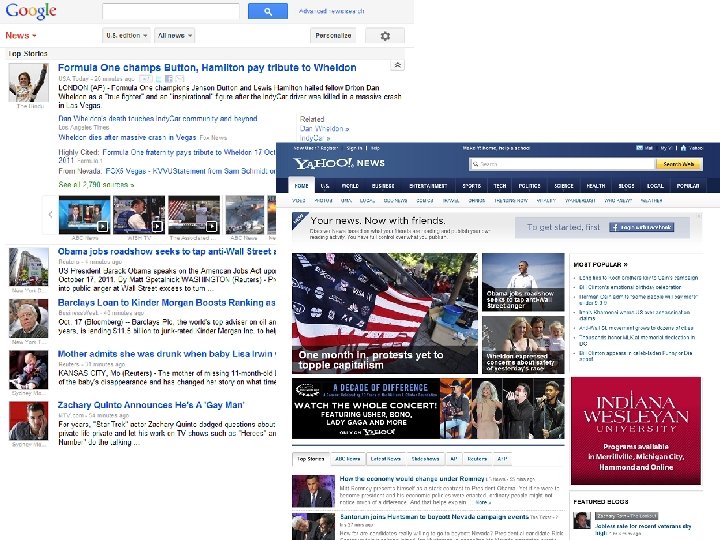Click the Personalize button
This screenshot has width=720, height=540.
click(x=333, y=35)
